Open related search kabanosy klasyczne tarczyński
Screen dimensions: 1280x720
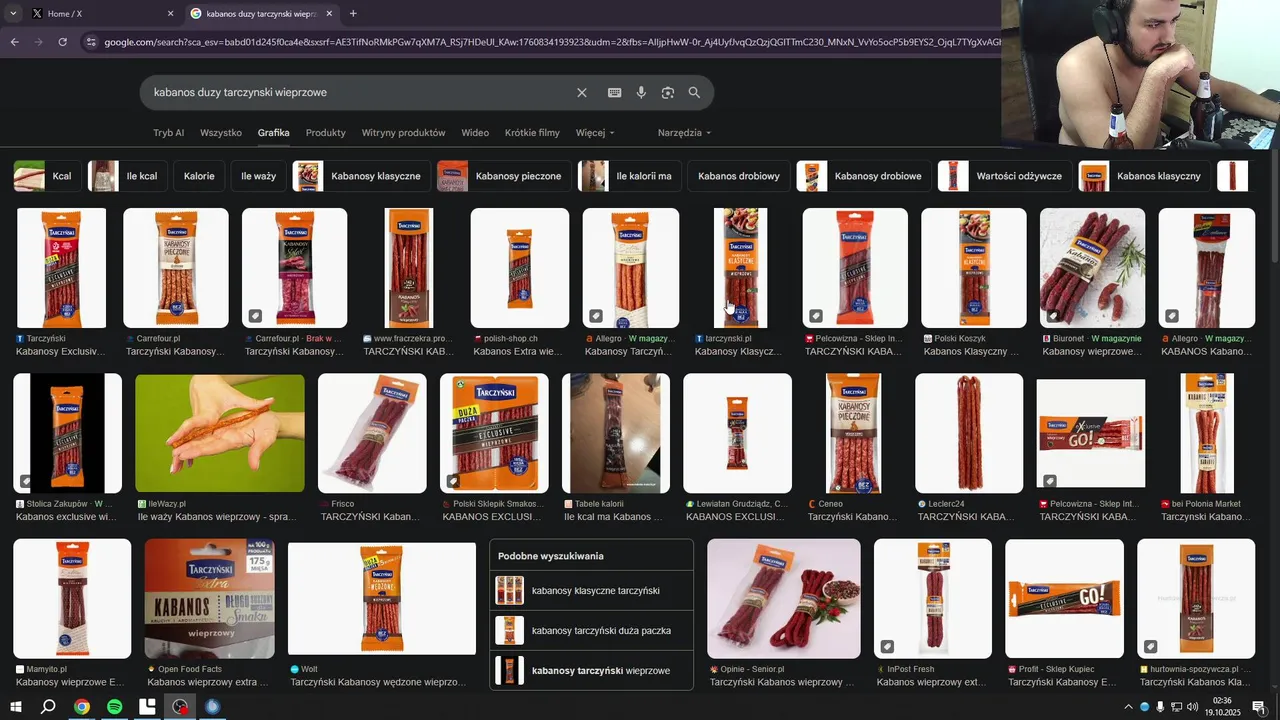[591, 591]
